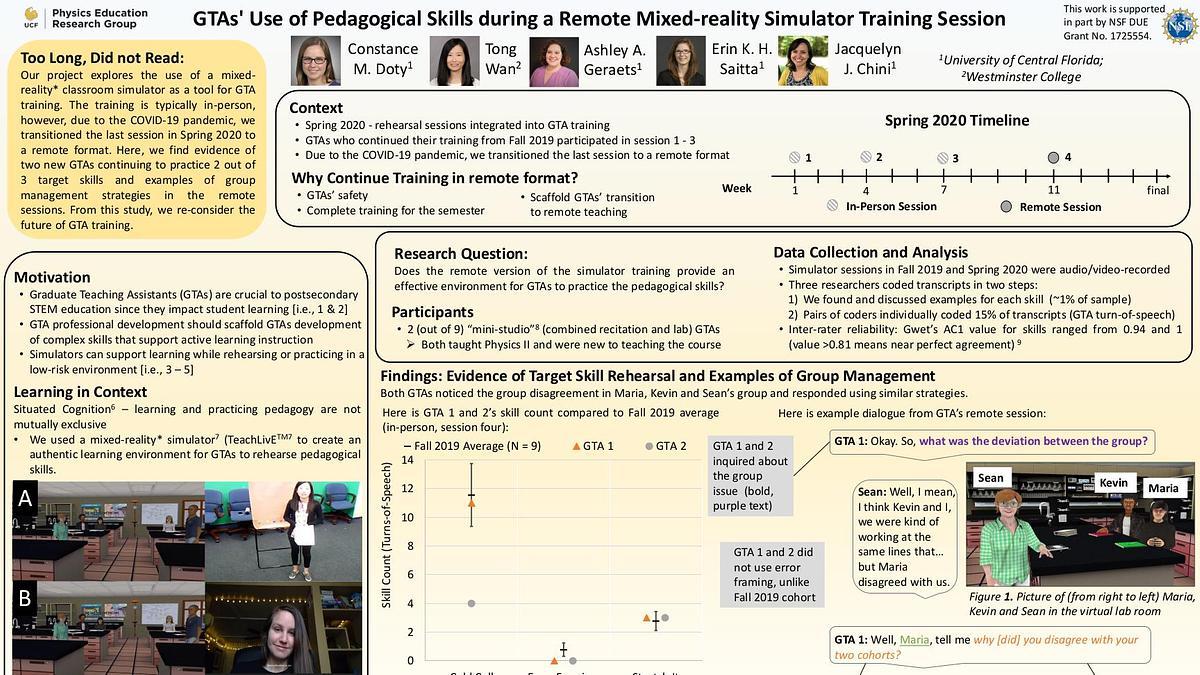Screen dimensions: 1200x675
Task: Click the GTA 2 data point at value 4
Action: tap(471, 603)
